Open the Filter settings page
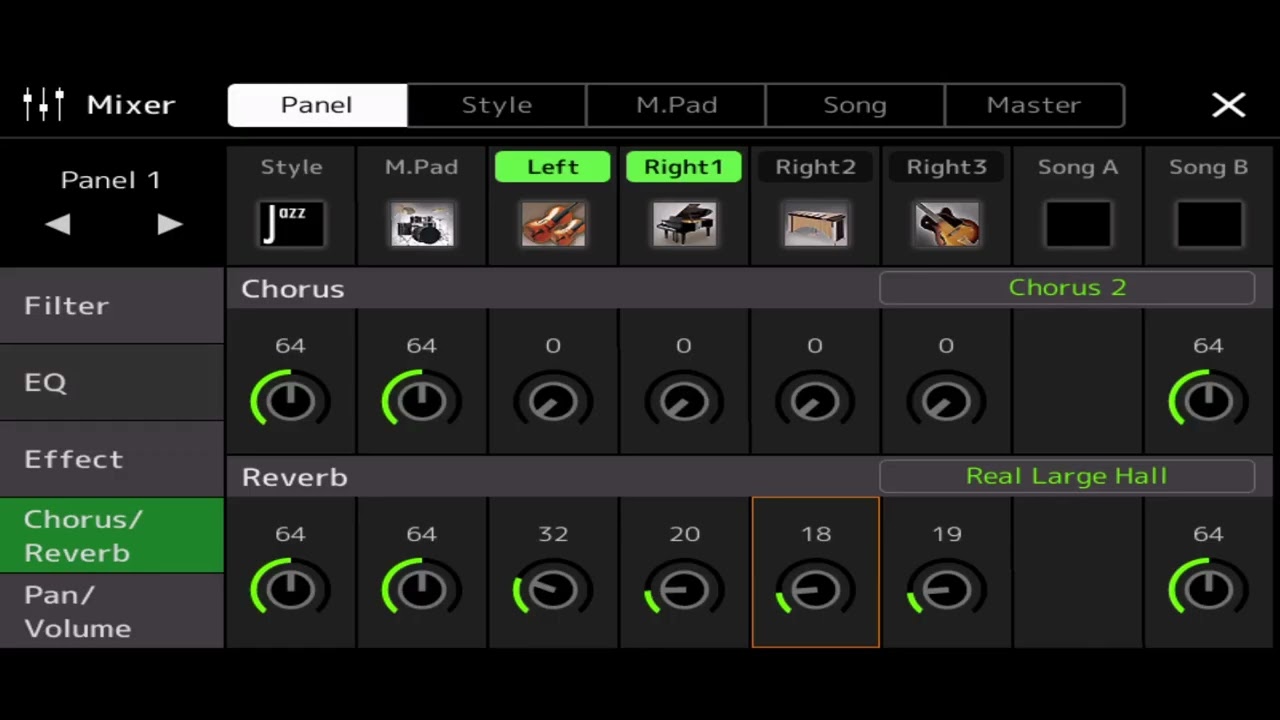The width and height of the screenshot is (1280, 720). (111, 305)
